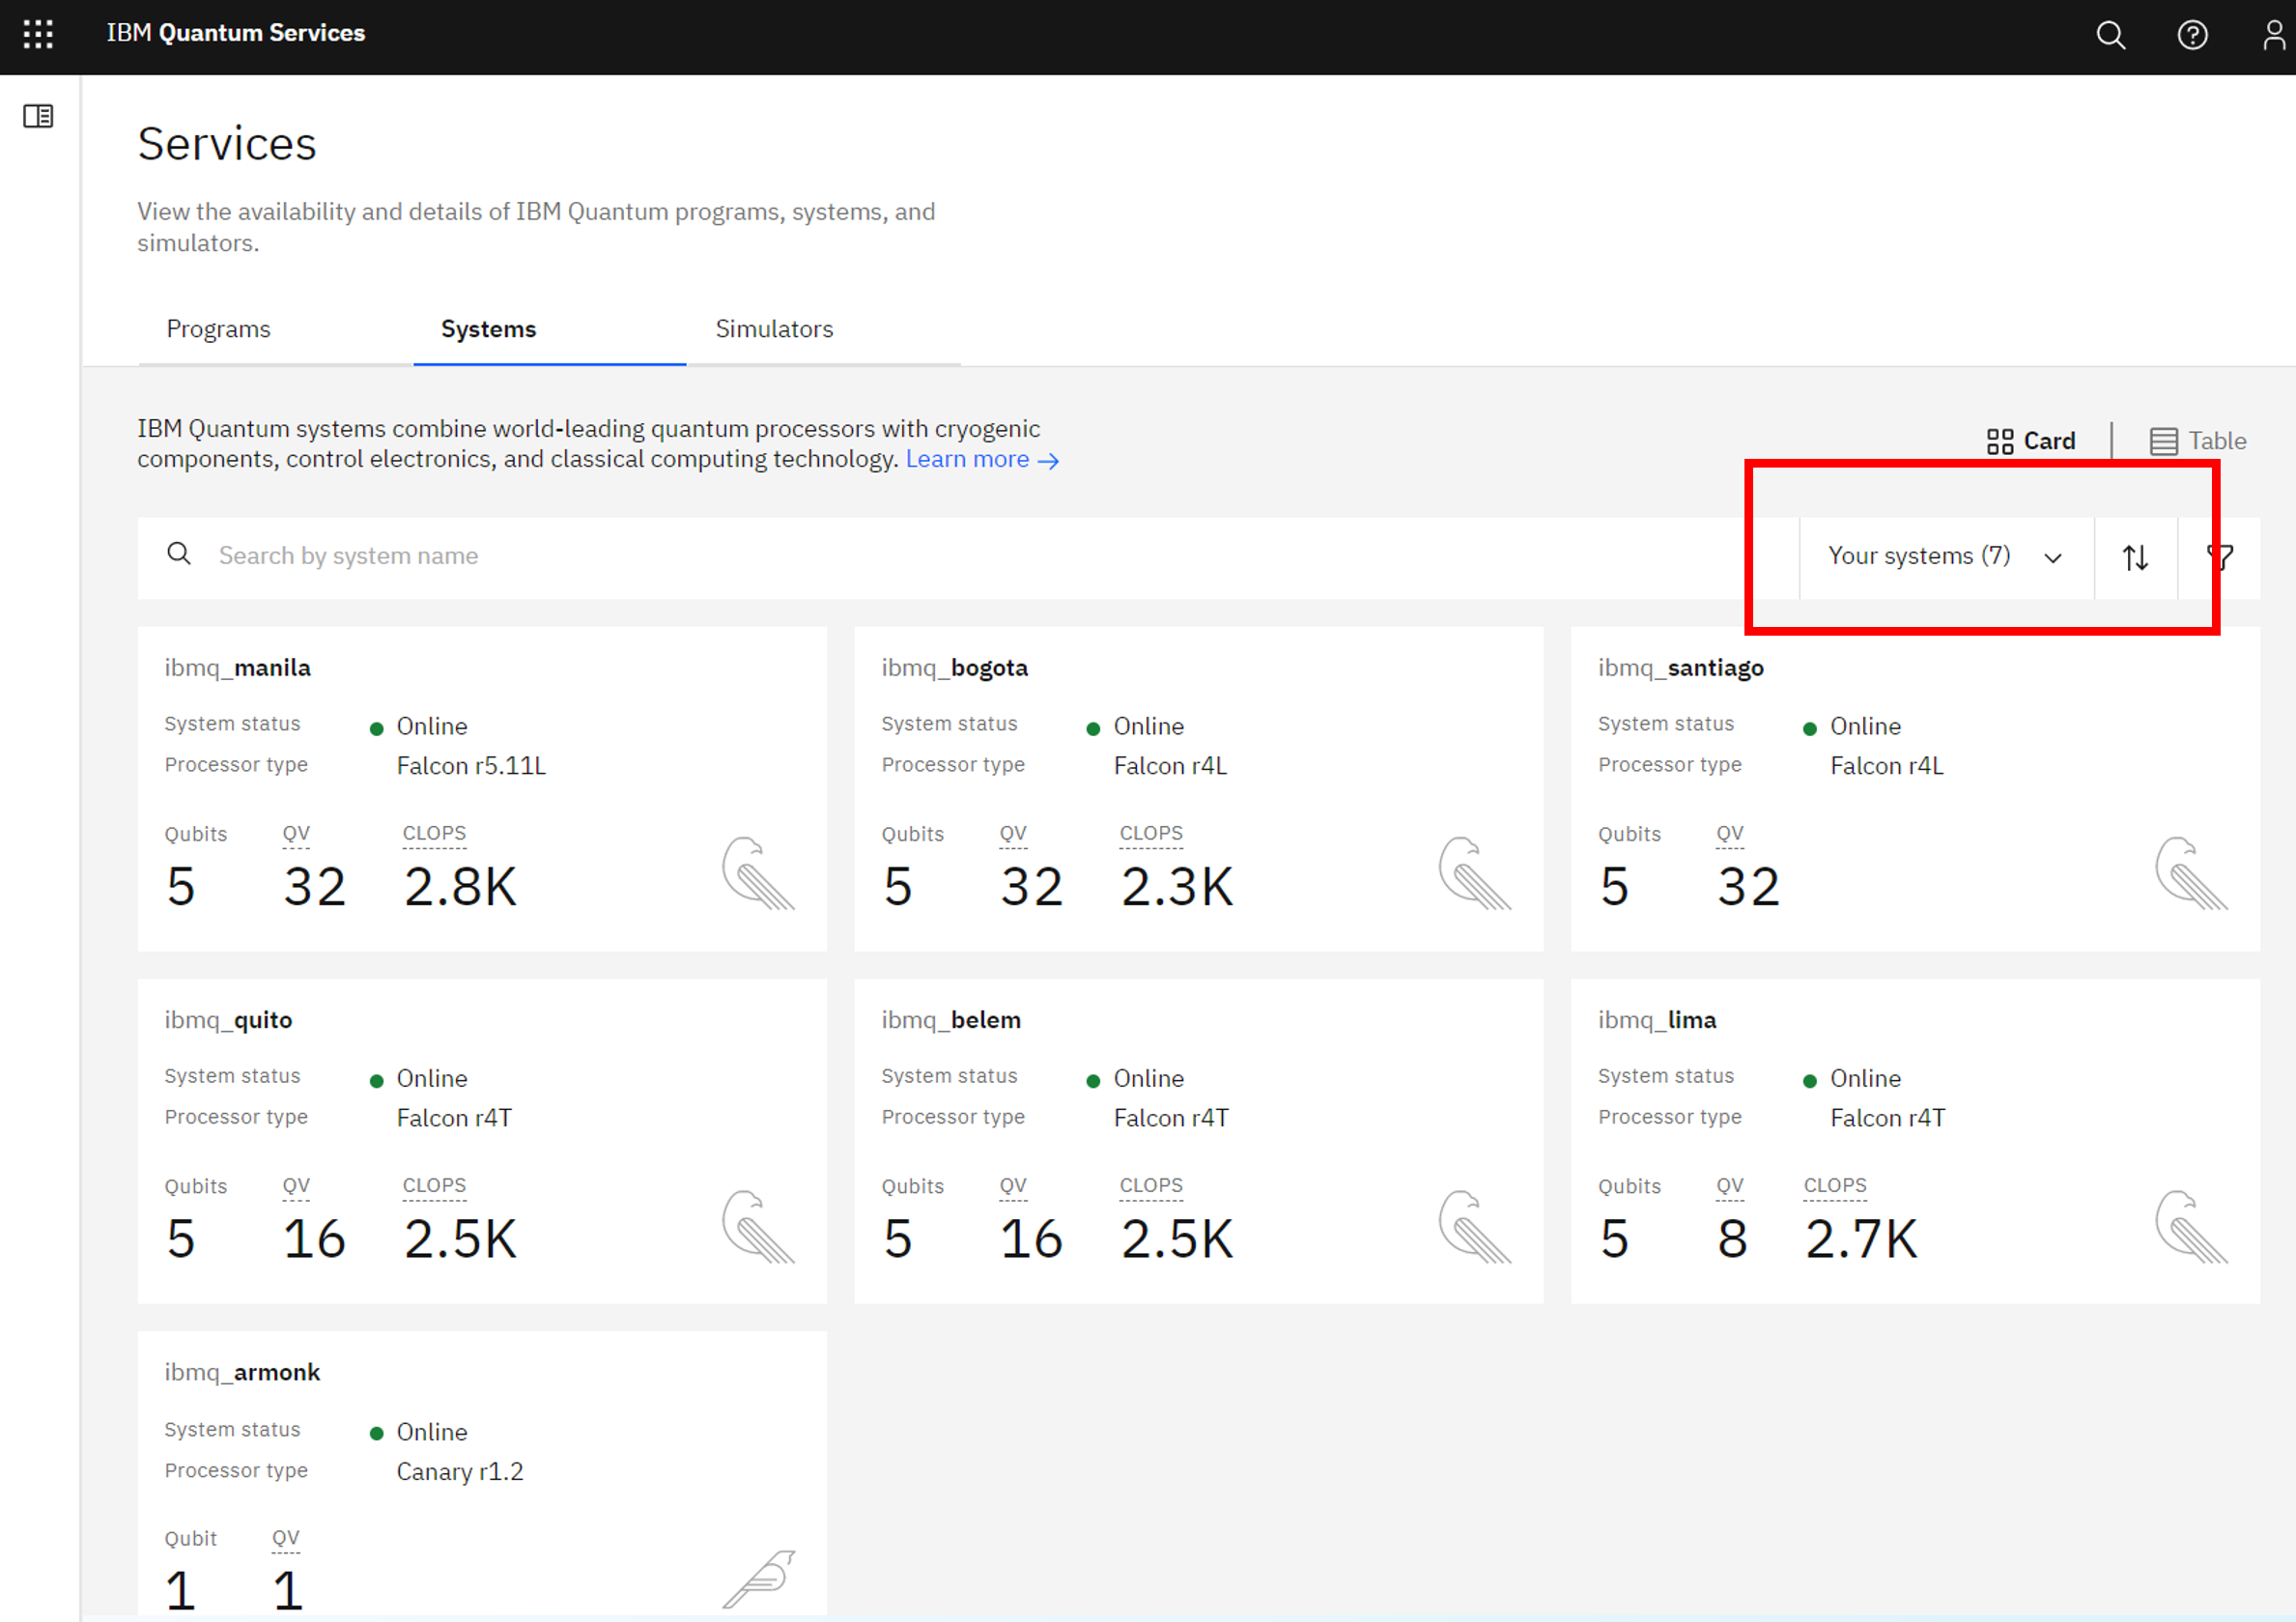Click the CLOPS label on ibmq_quito card
The width and height of the screenshot is (2296, 1622).
tap(434, 1186)
